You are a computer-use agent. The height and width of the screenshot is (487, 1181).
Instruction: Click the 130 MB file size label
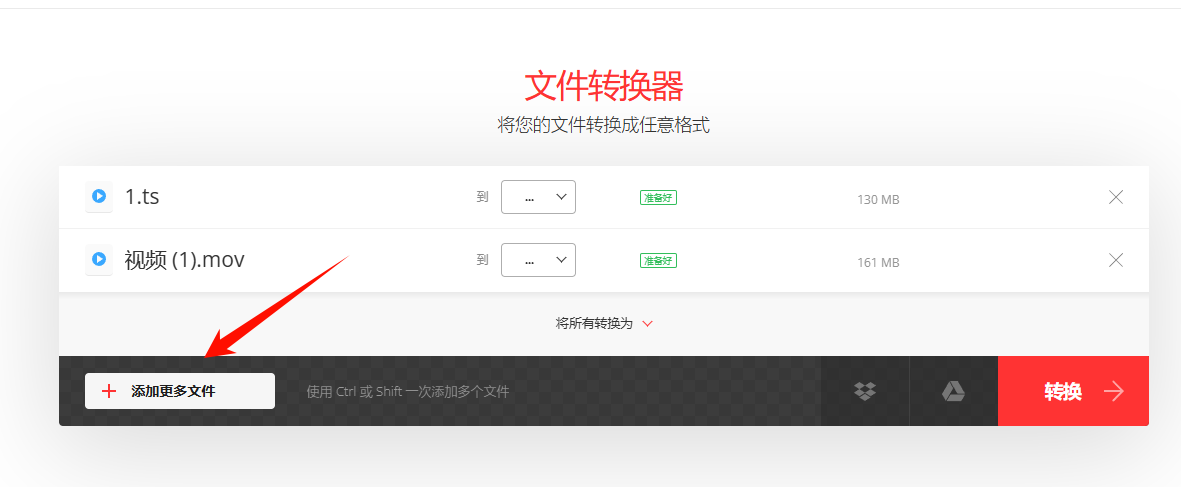878,200
